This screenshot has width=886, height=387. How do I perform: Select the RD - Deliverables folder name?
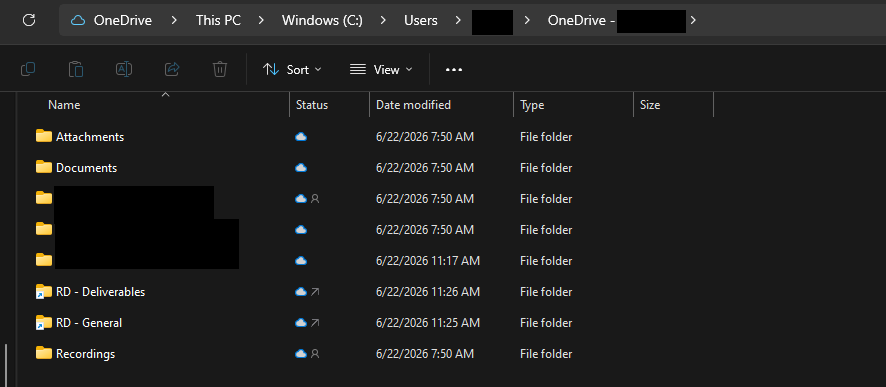point(101,292)
